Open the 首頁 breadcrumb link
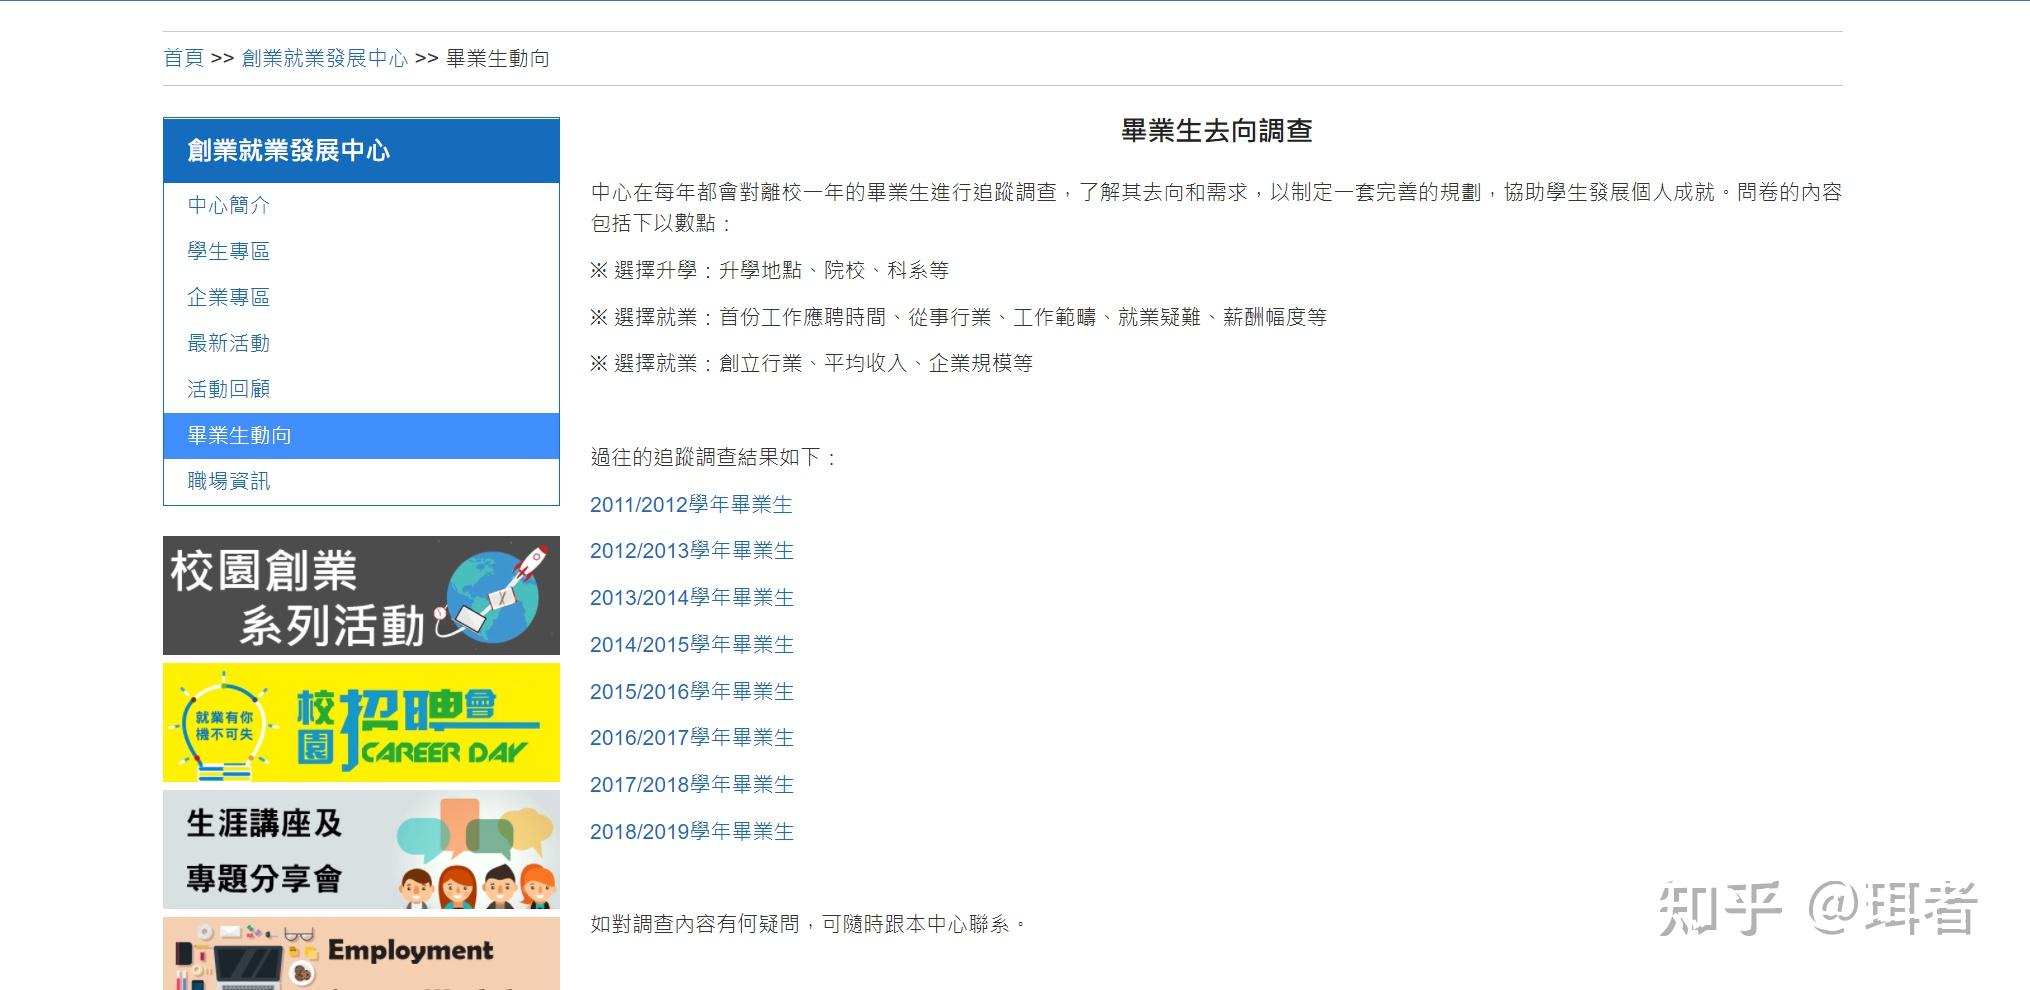The height and width of the screenshot is (990, 2030). tap(183, 58)
